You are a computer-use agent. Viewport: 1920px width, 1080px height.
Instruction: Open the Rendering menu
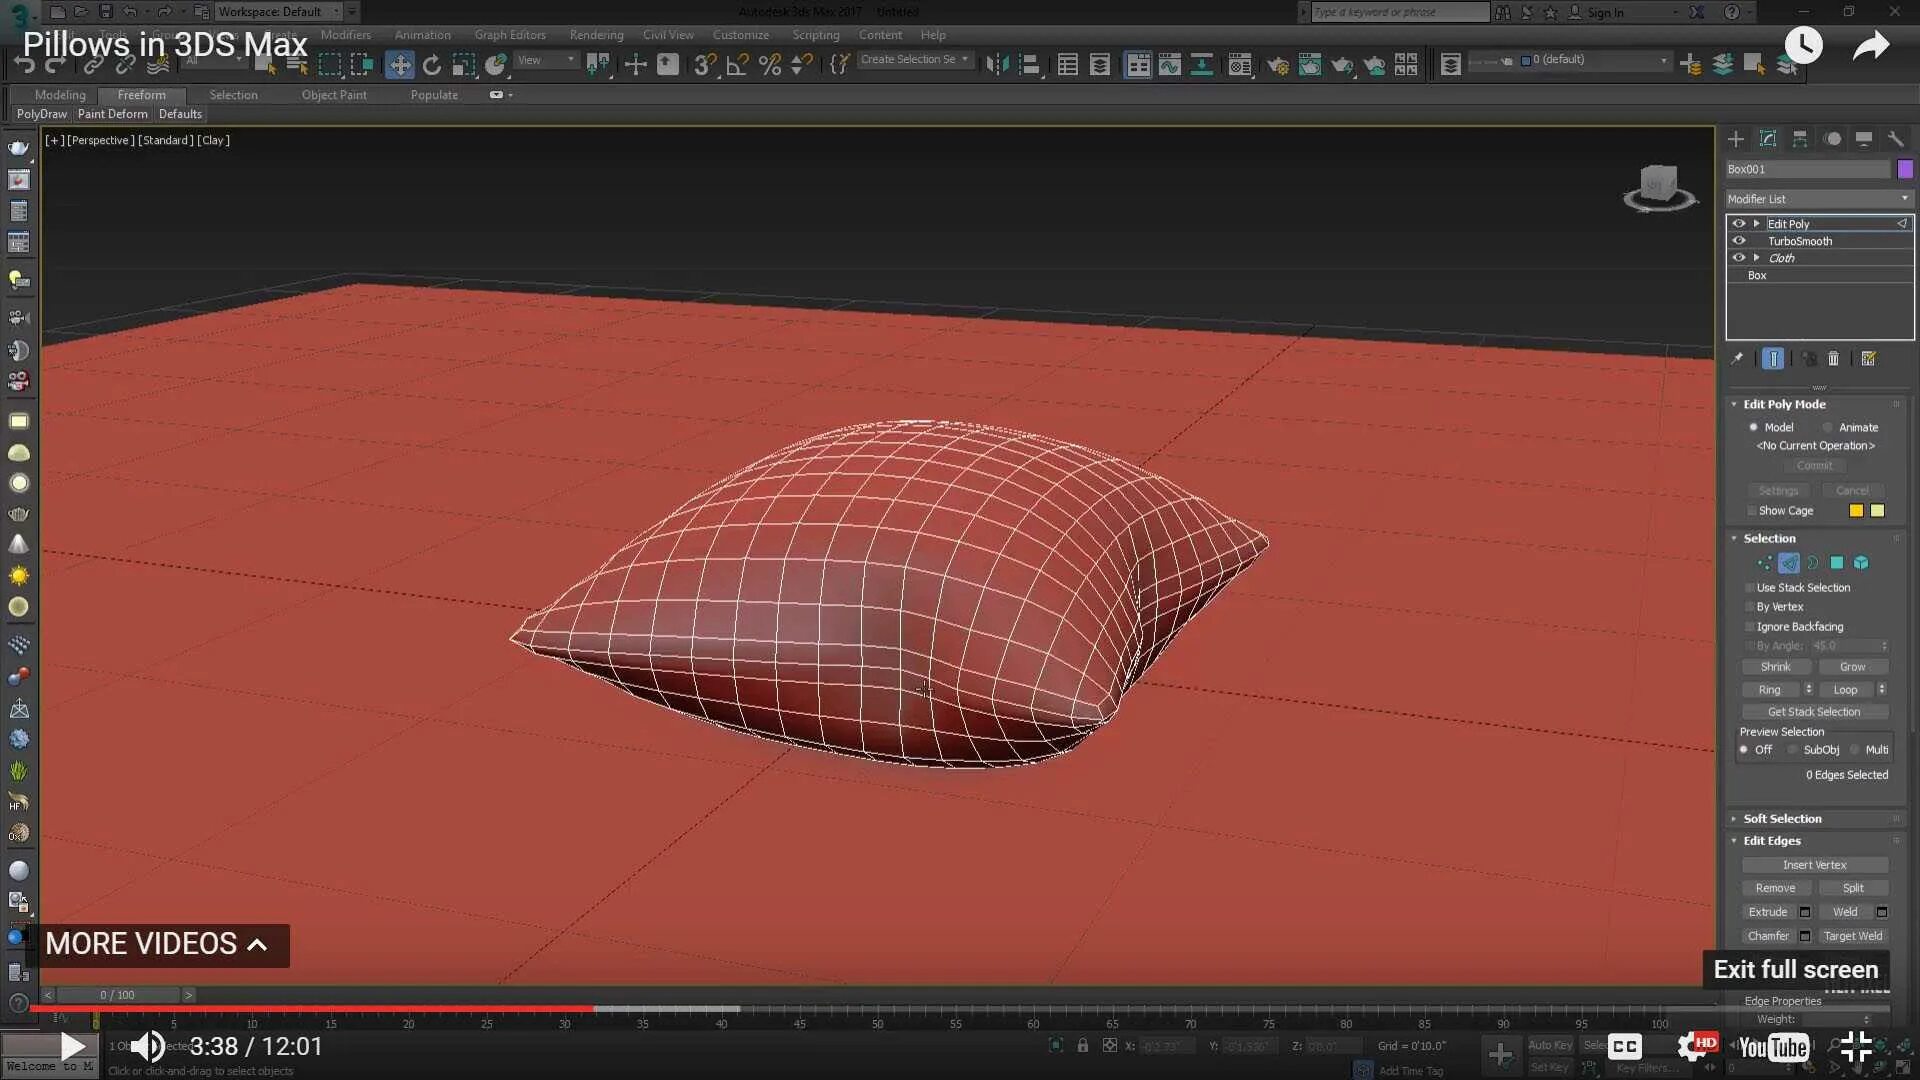596,35
